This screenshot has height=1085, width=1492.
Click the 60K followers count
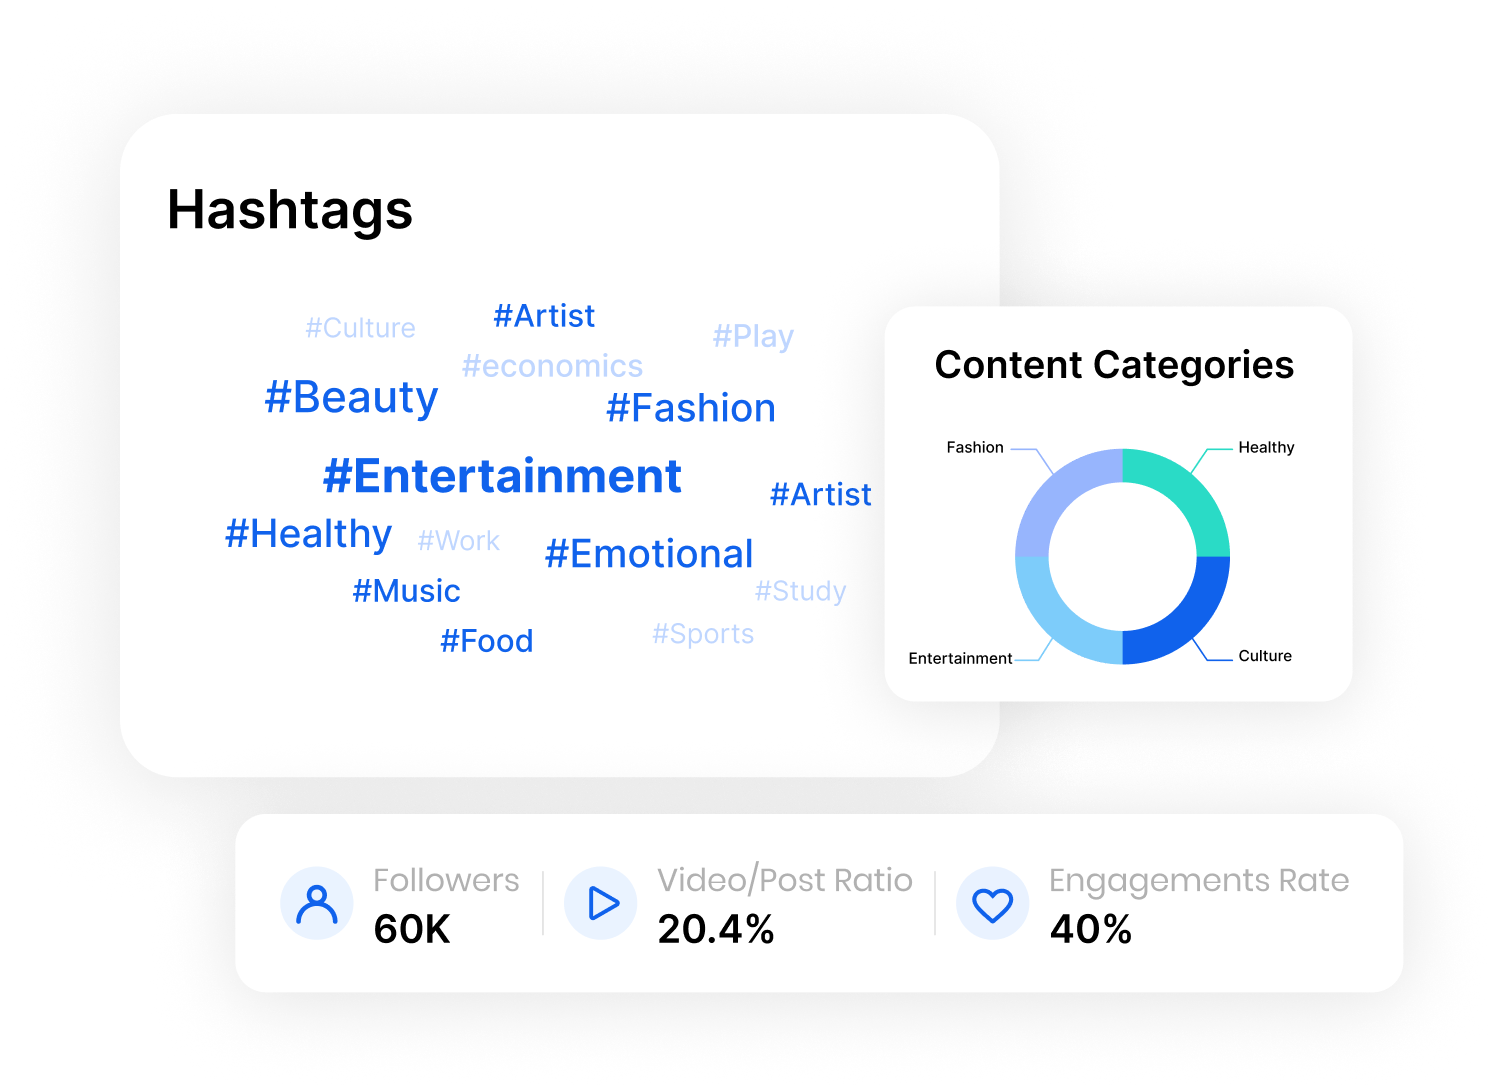412,930
